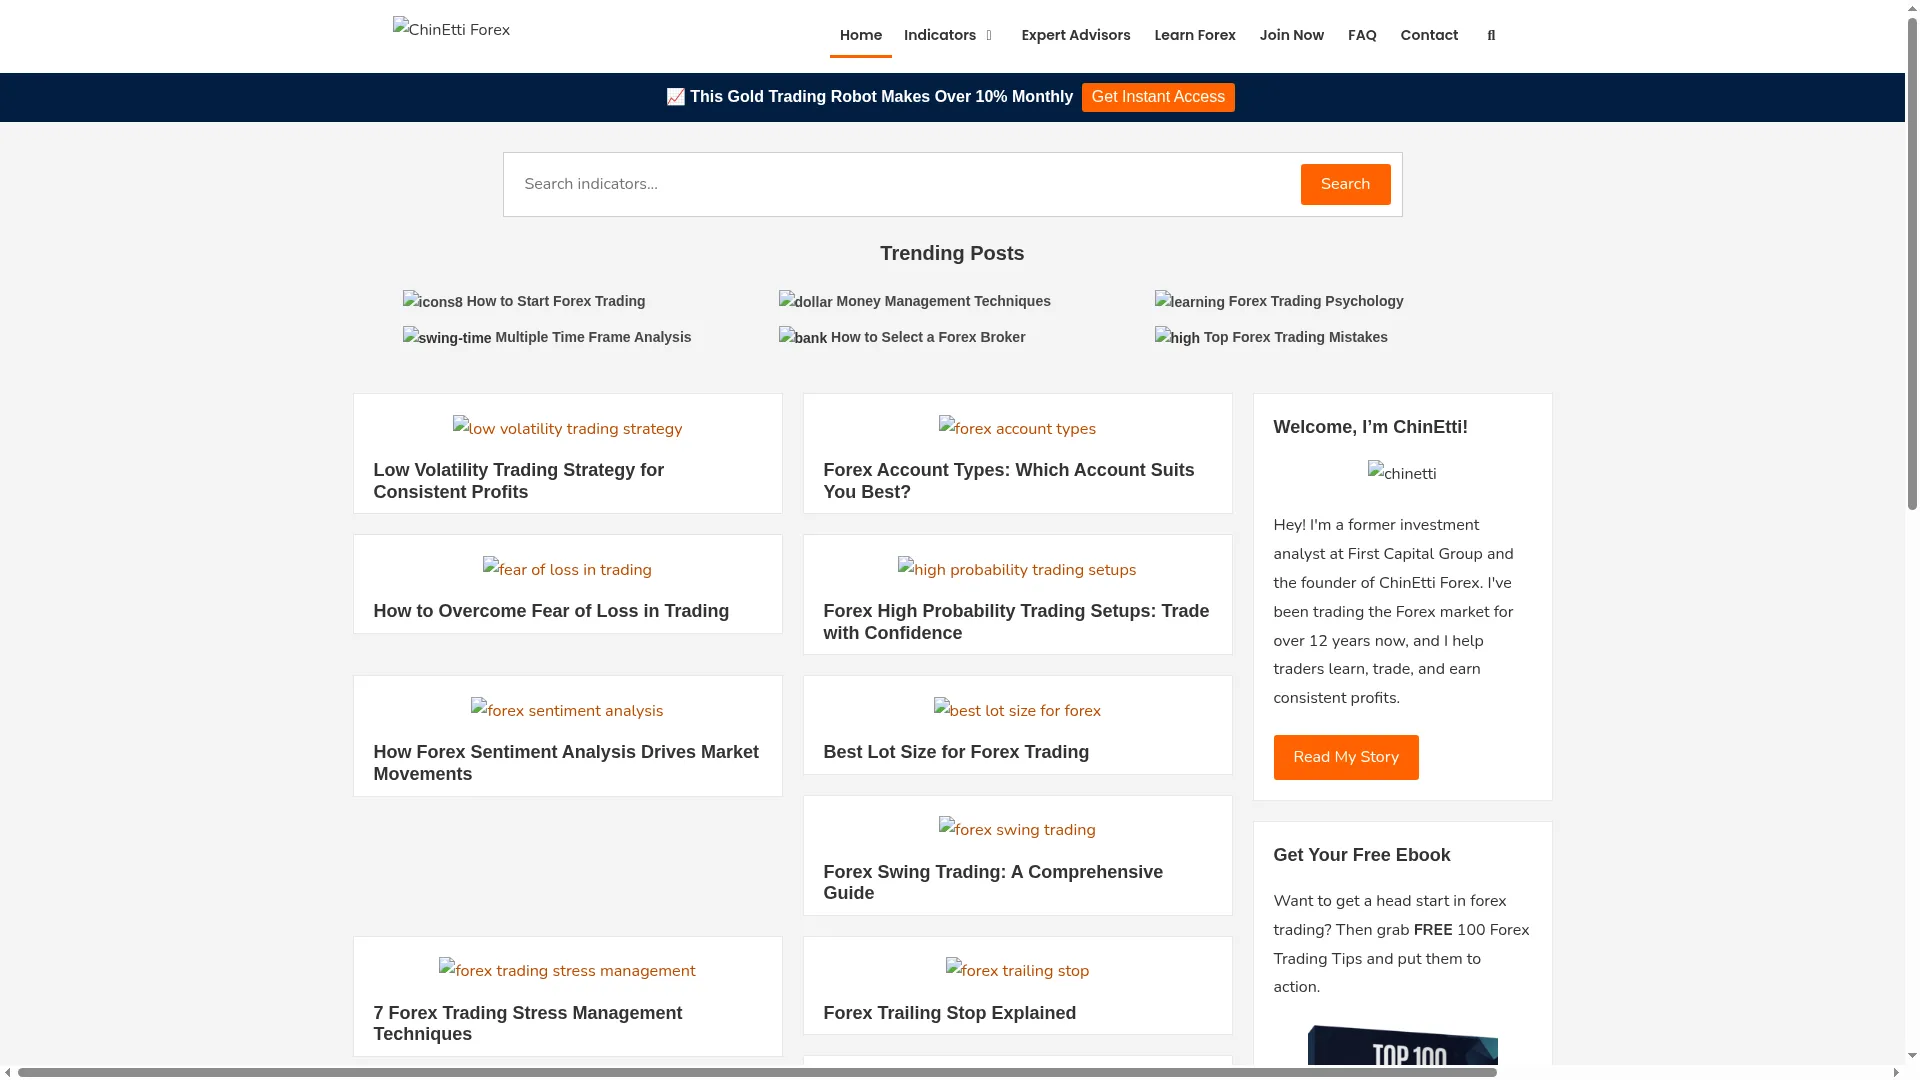Open Top Forex Trading Mistakes post
The image size is (1920, 1080).
1296,337
